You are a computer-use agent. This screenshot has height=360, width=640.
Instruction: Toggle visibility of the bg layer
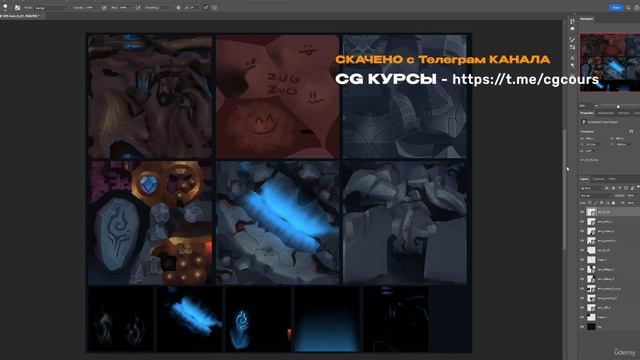pos(582,327)
